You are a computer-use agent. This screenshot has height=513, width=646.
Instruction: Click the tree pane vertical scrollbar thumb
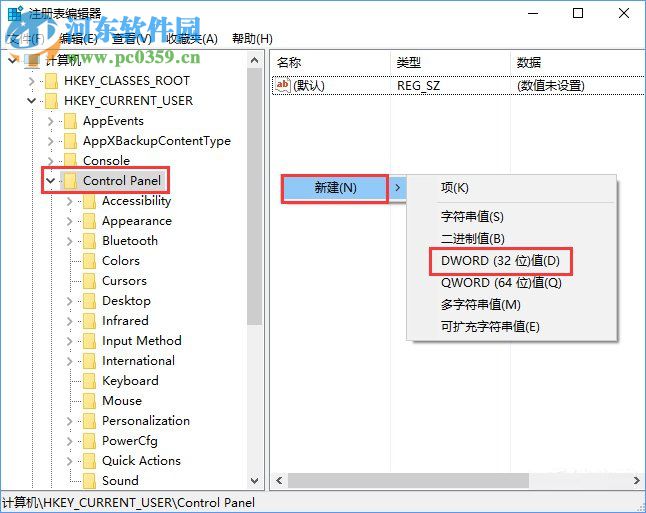click(255, 197)
